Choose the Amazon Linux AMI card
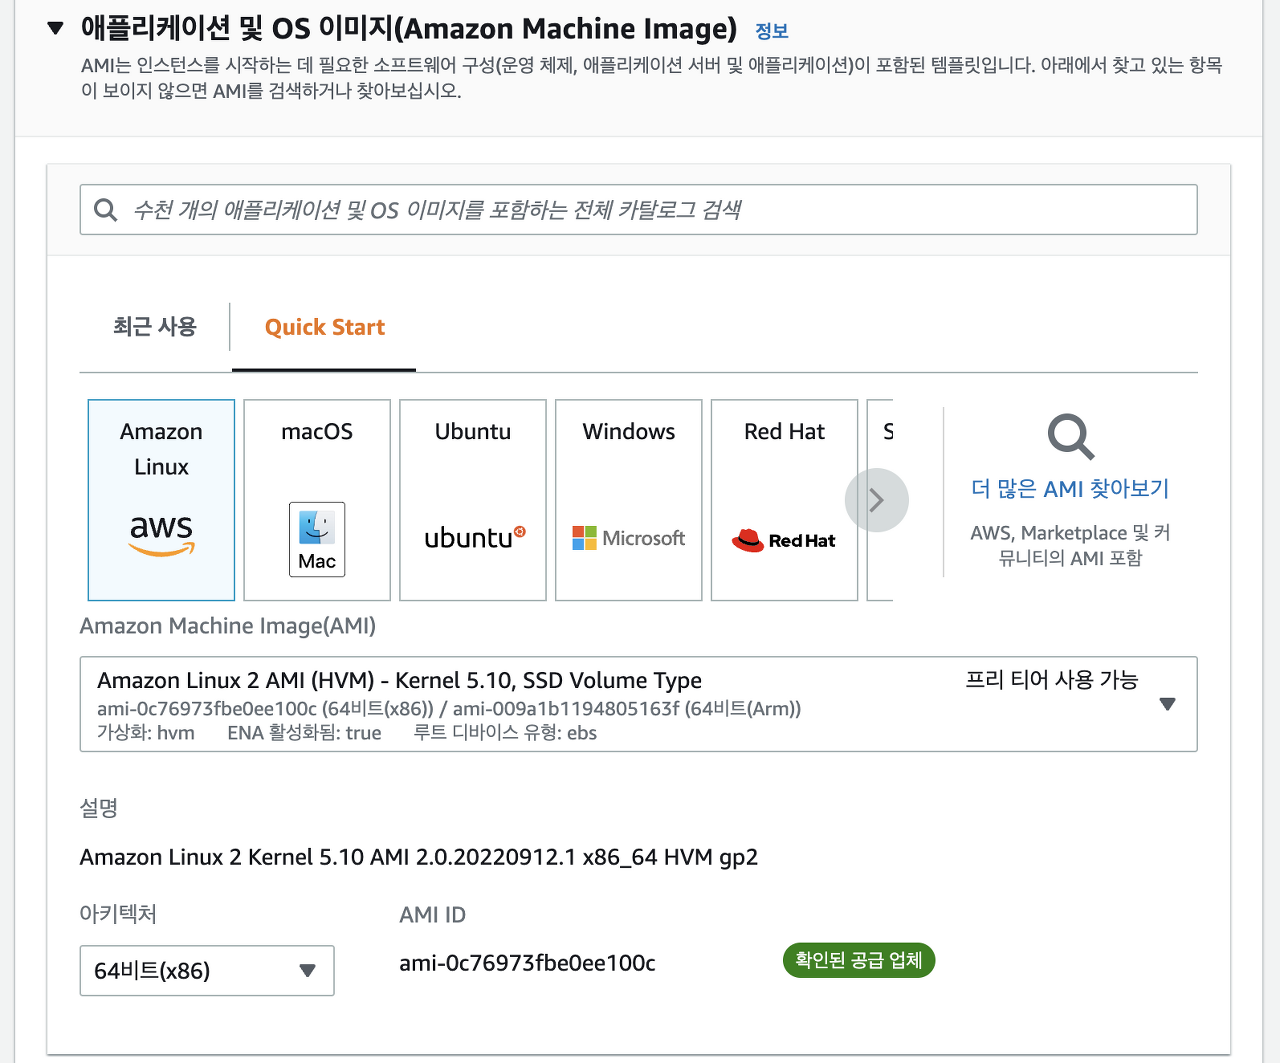1280x1063 pixels. click(x=161, y=500)
